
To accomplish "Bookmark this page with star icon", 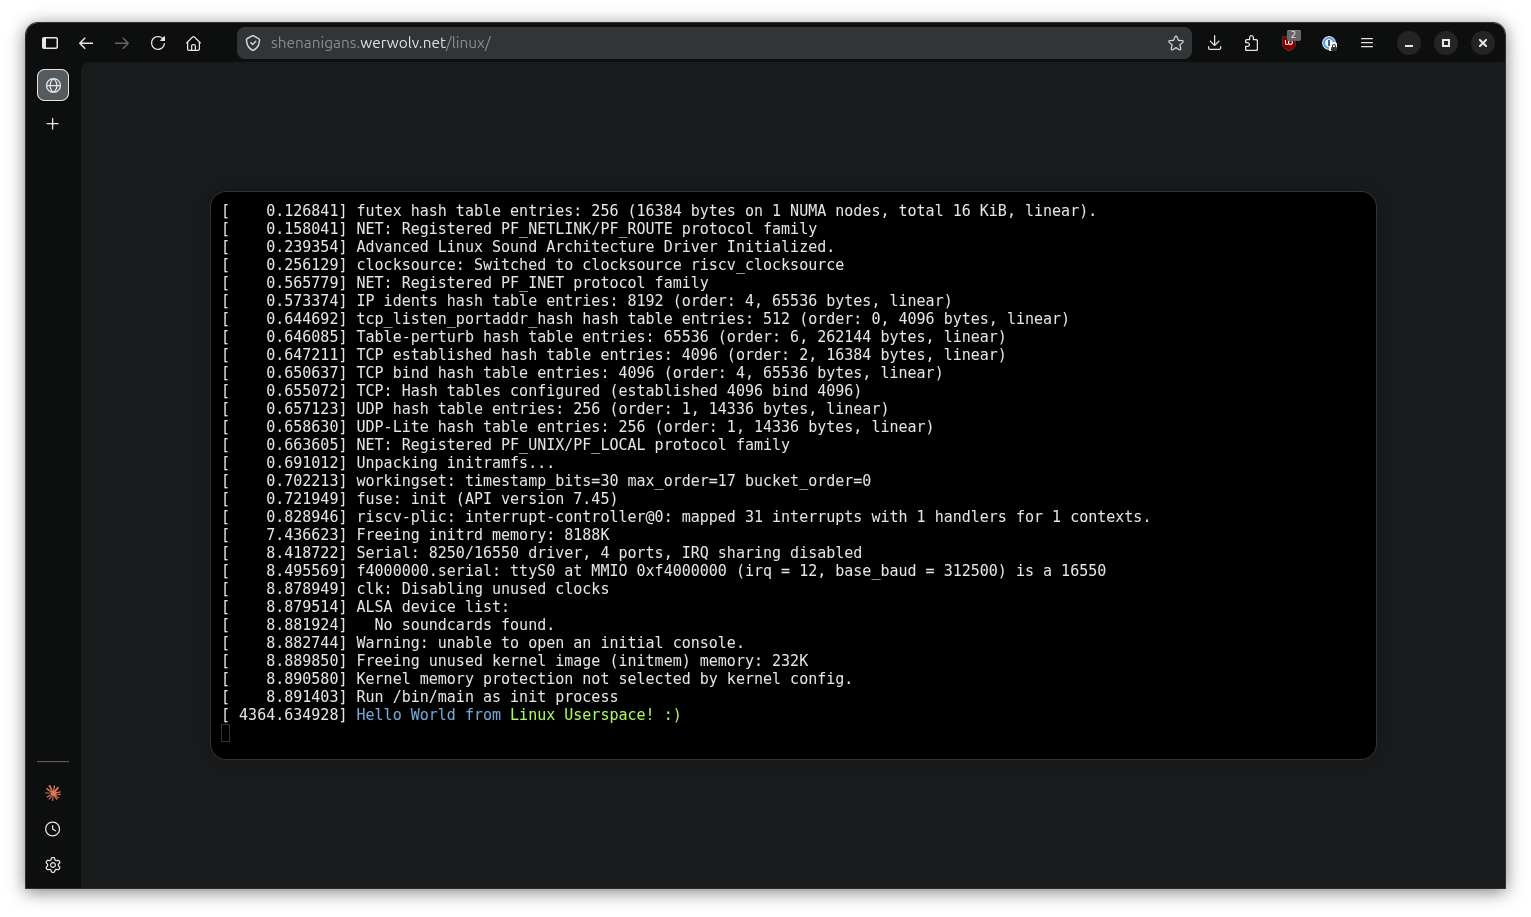I will (x=1176, y=43).
